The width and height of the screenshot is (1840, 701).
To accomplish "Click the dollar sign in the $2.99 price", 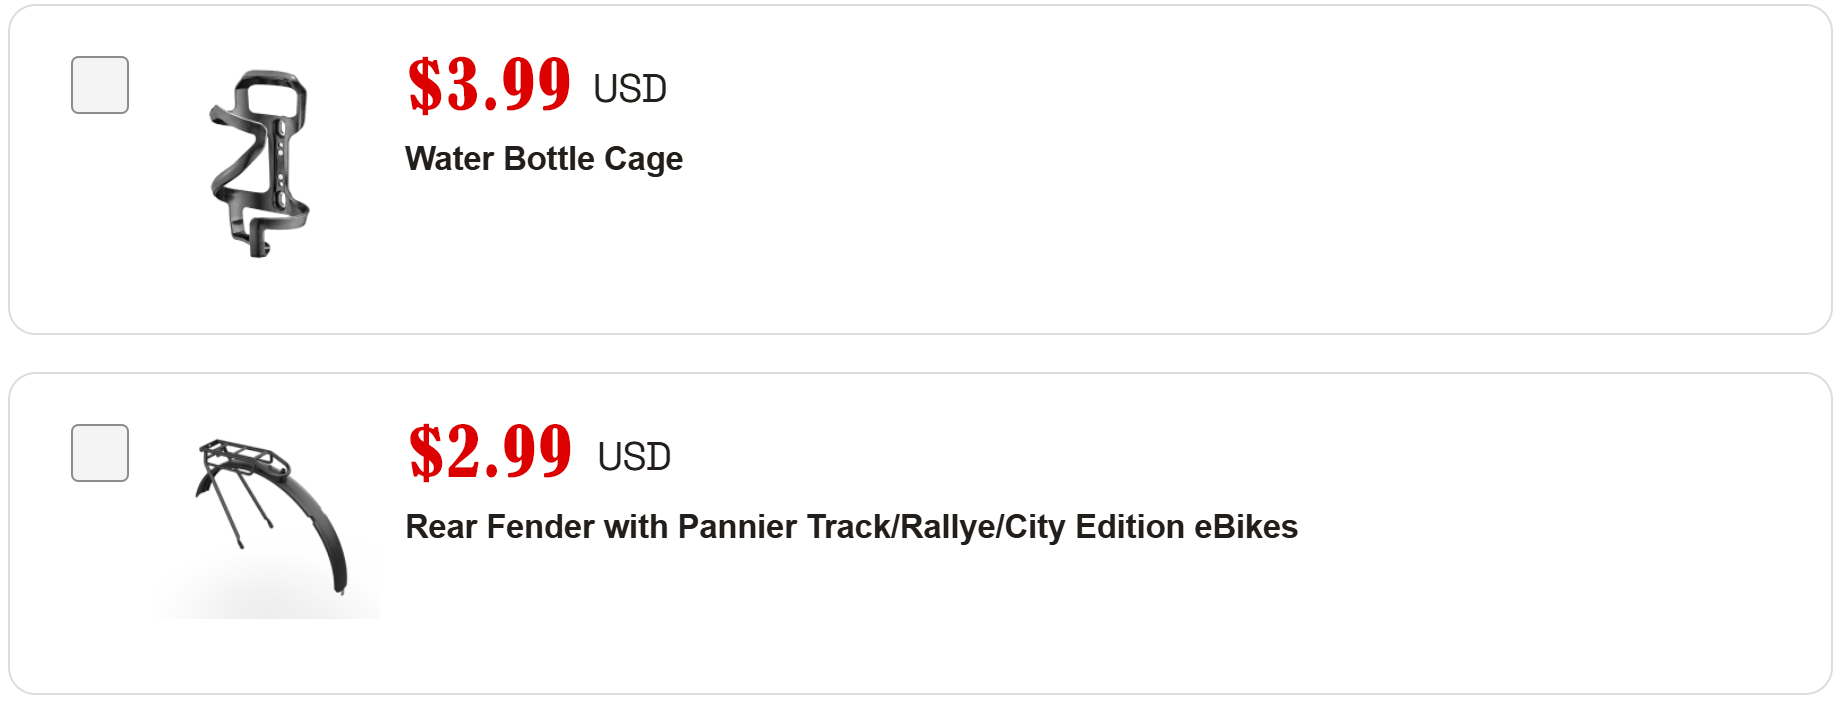I will point(426,454).
